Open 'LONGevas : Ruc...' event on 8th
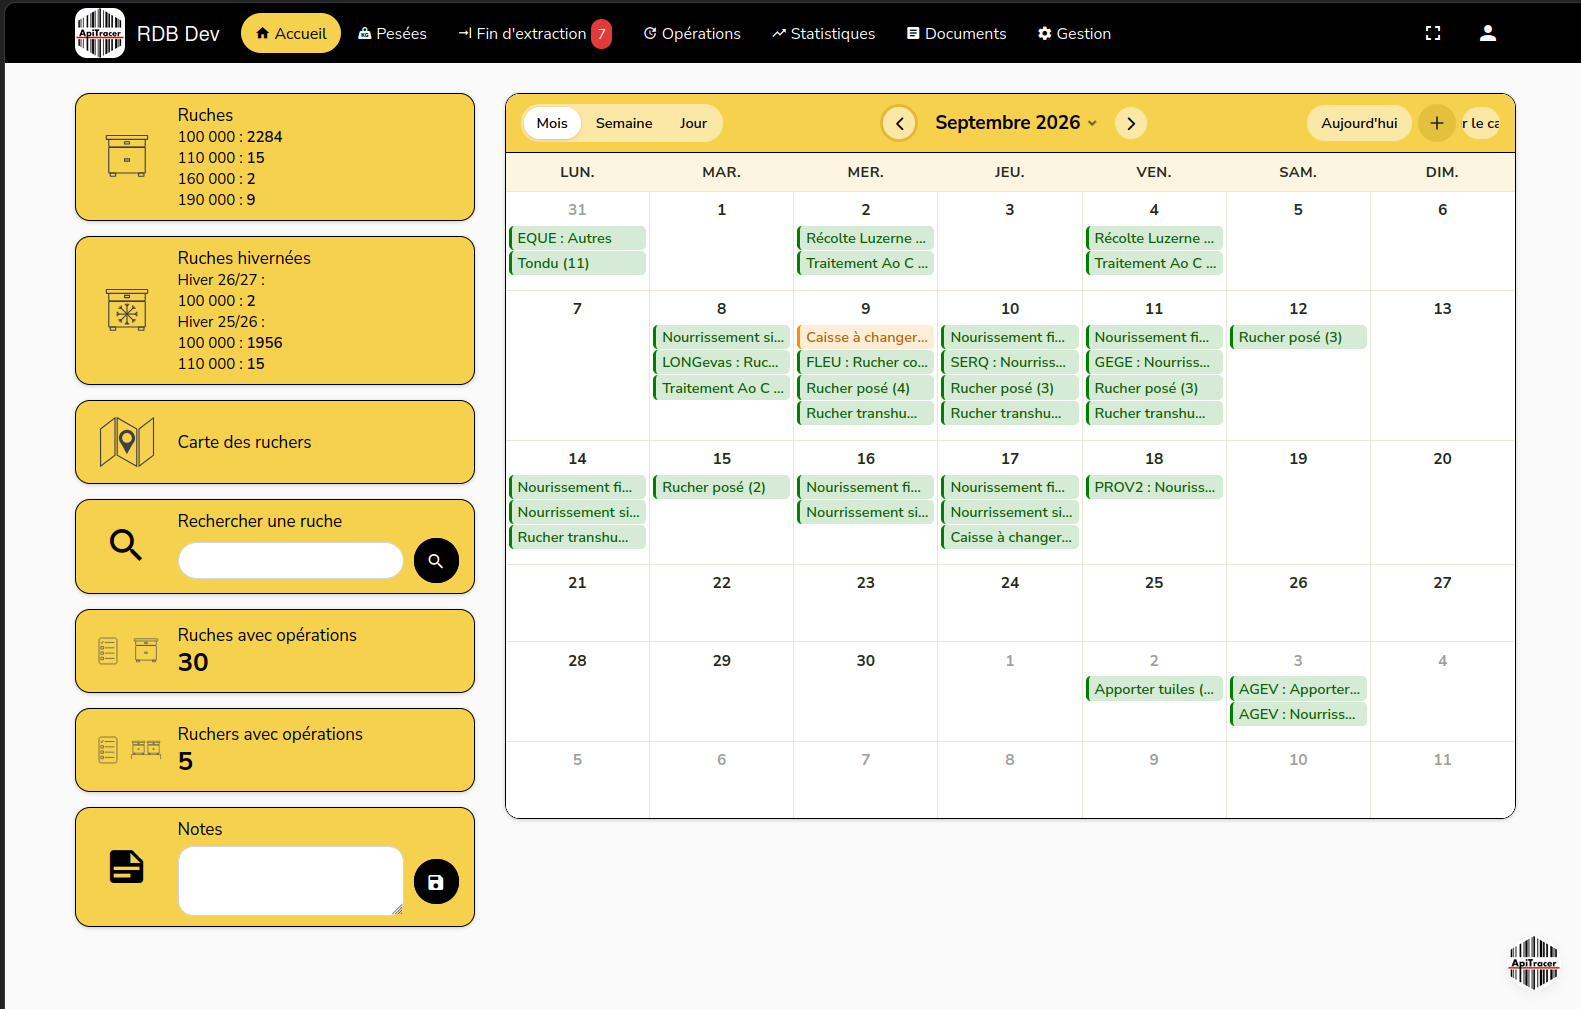1581x1009 pixels. (x=721, y=362)
